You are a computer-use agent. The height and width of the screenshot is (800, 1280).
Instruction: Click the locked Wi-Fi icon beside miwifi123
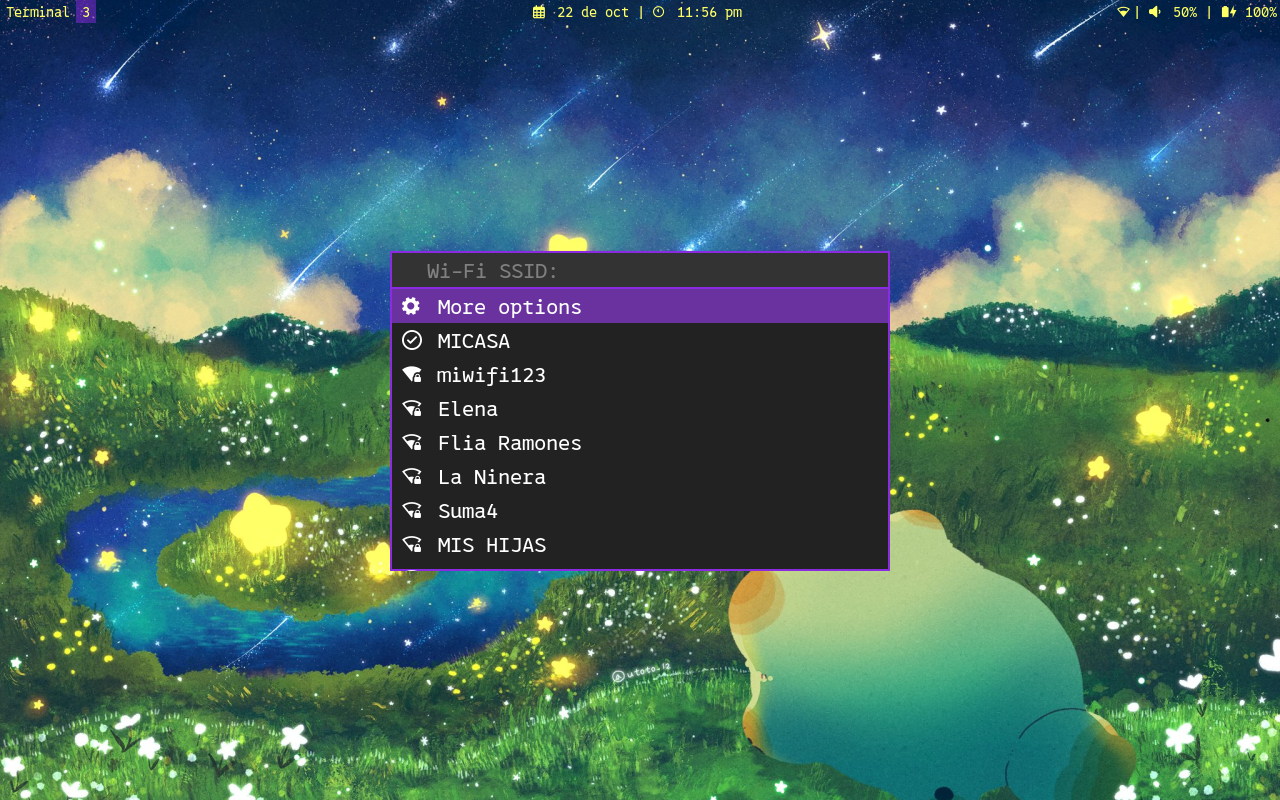coord(412,374)
